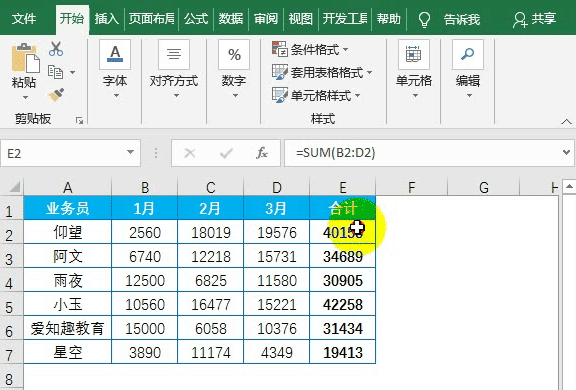
Task: Click the Conditional Formatting (条件格式) icon
Action: 280,49
